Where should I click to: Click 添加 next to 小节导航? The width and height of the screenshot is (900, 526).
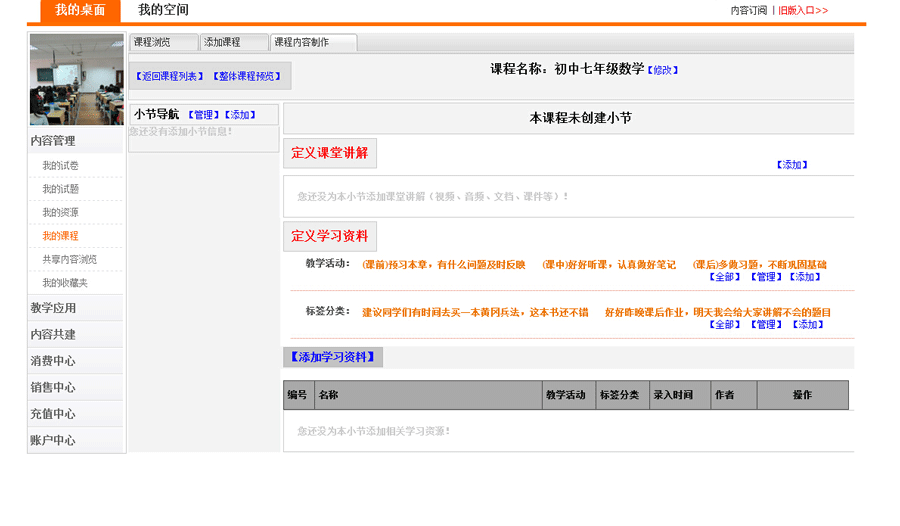point(240,115)
